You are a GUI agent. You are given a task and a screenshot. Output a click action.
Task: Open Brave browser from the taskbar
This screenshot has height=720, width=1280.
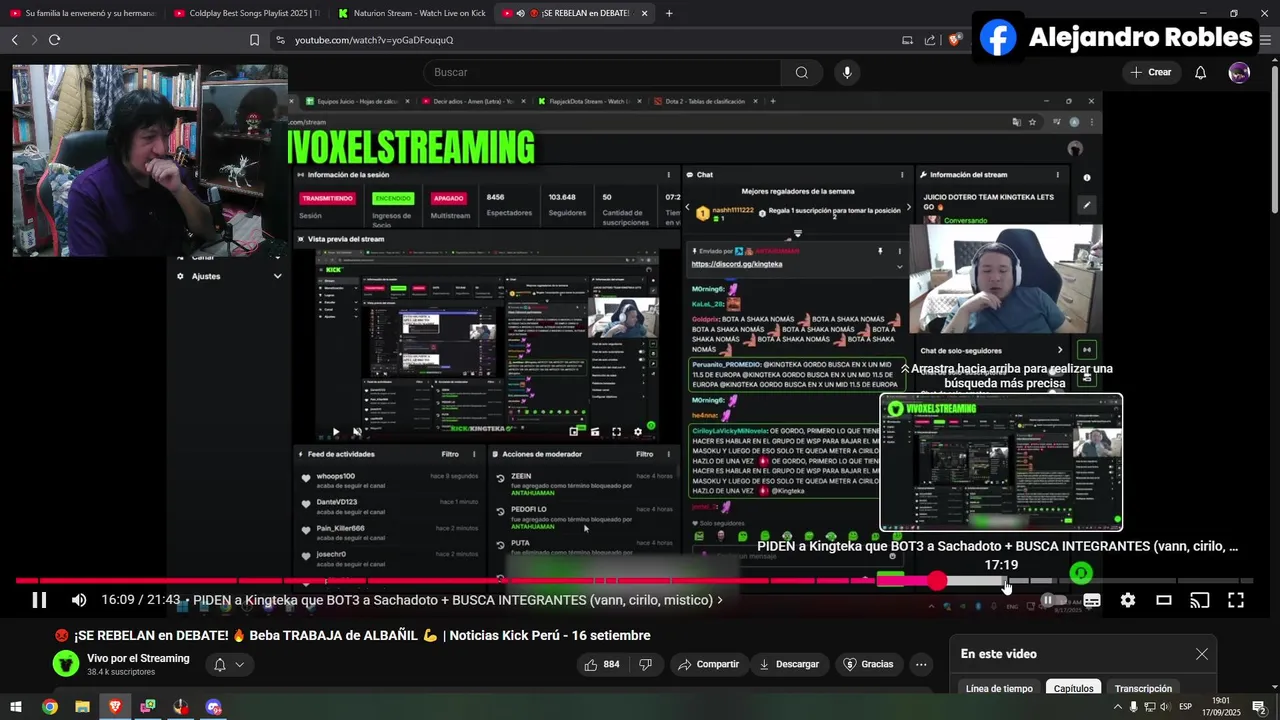click(x=115, y=707)
